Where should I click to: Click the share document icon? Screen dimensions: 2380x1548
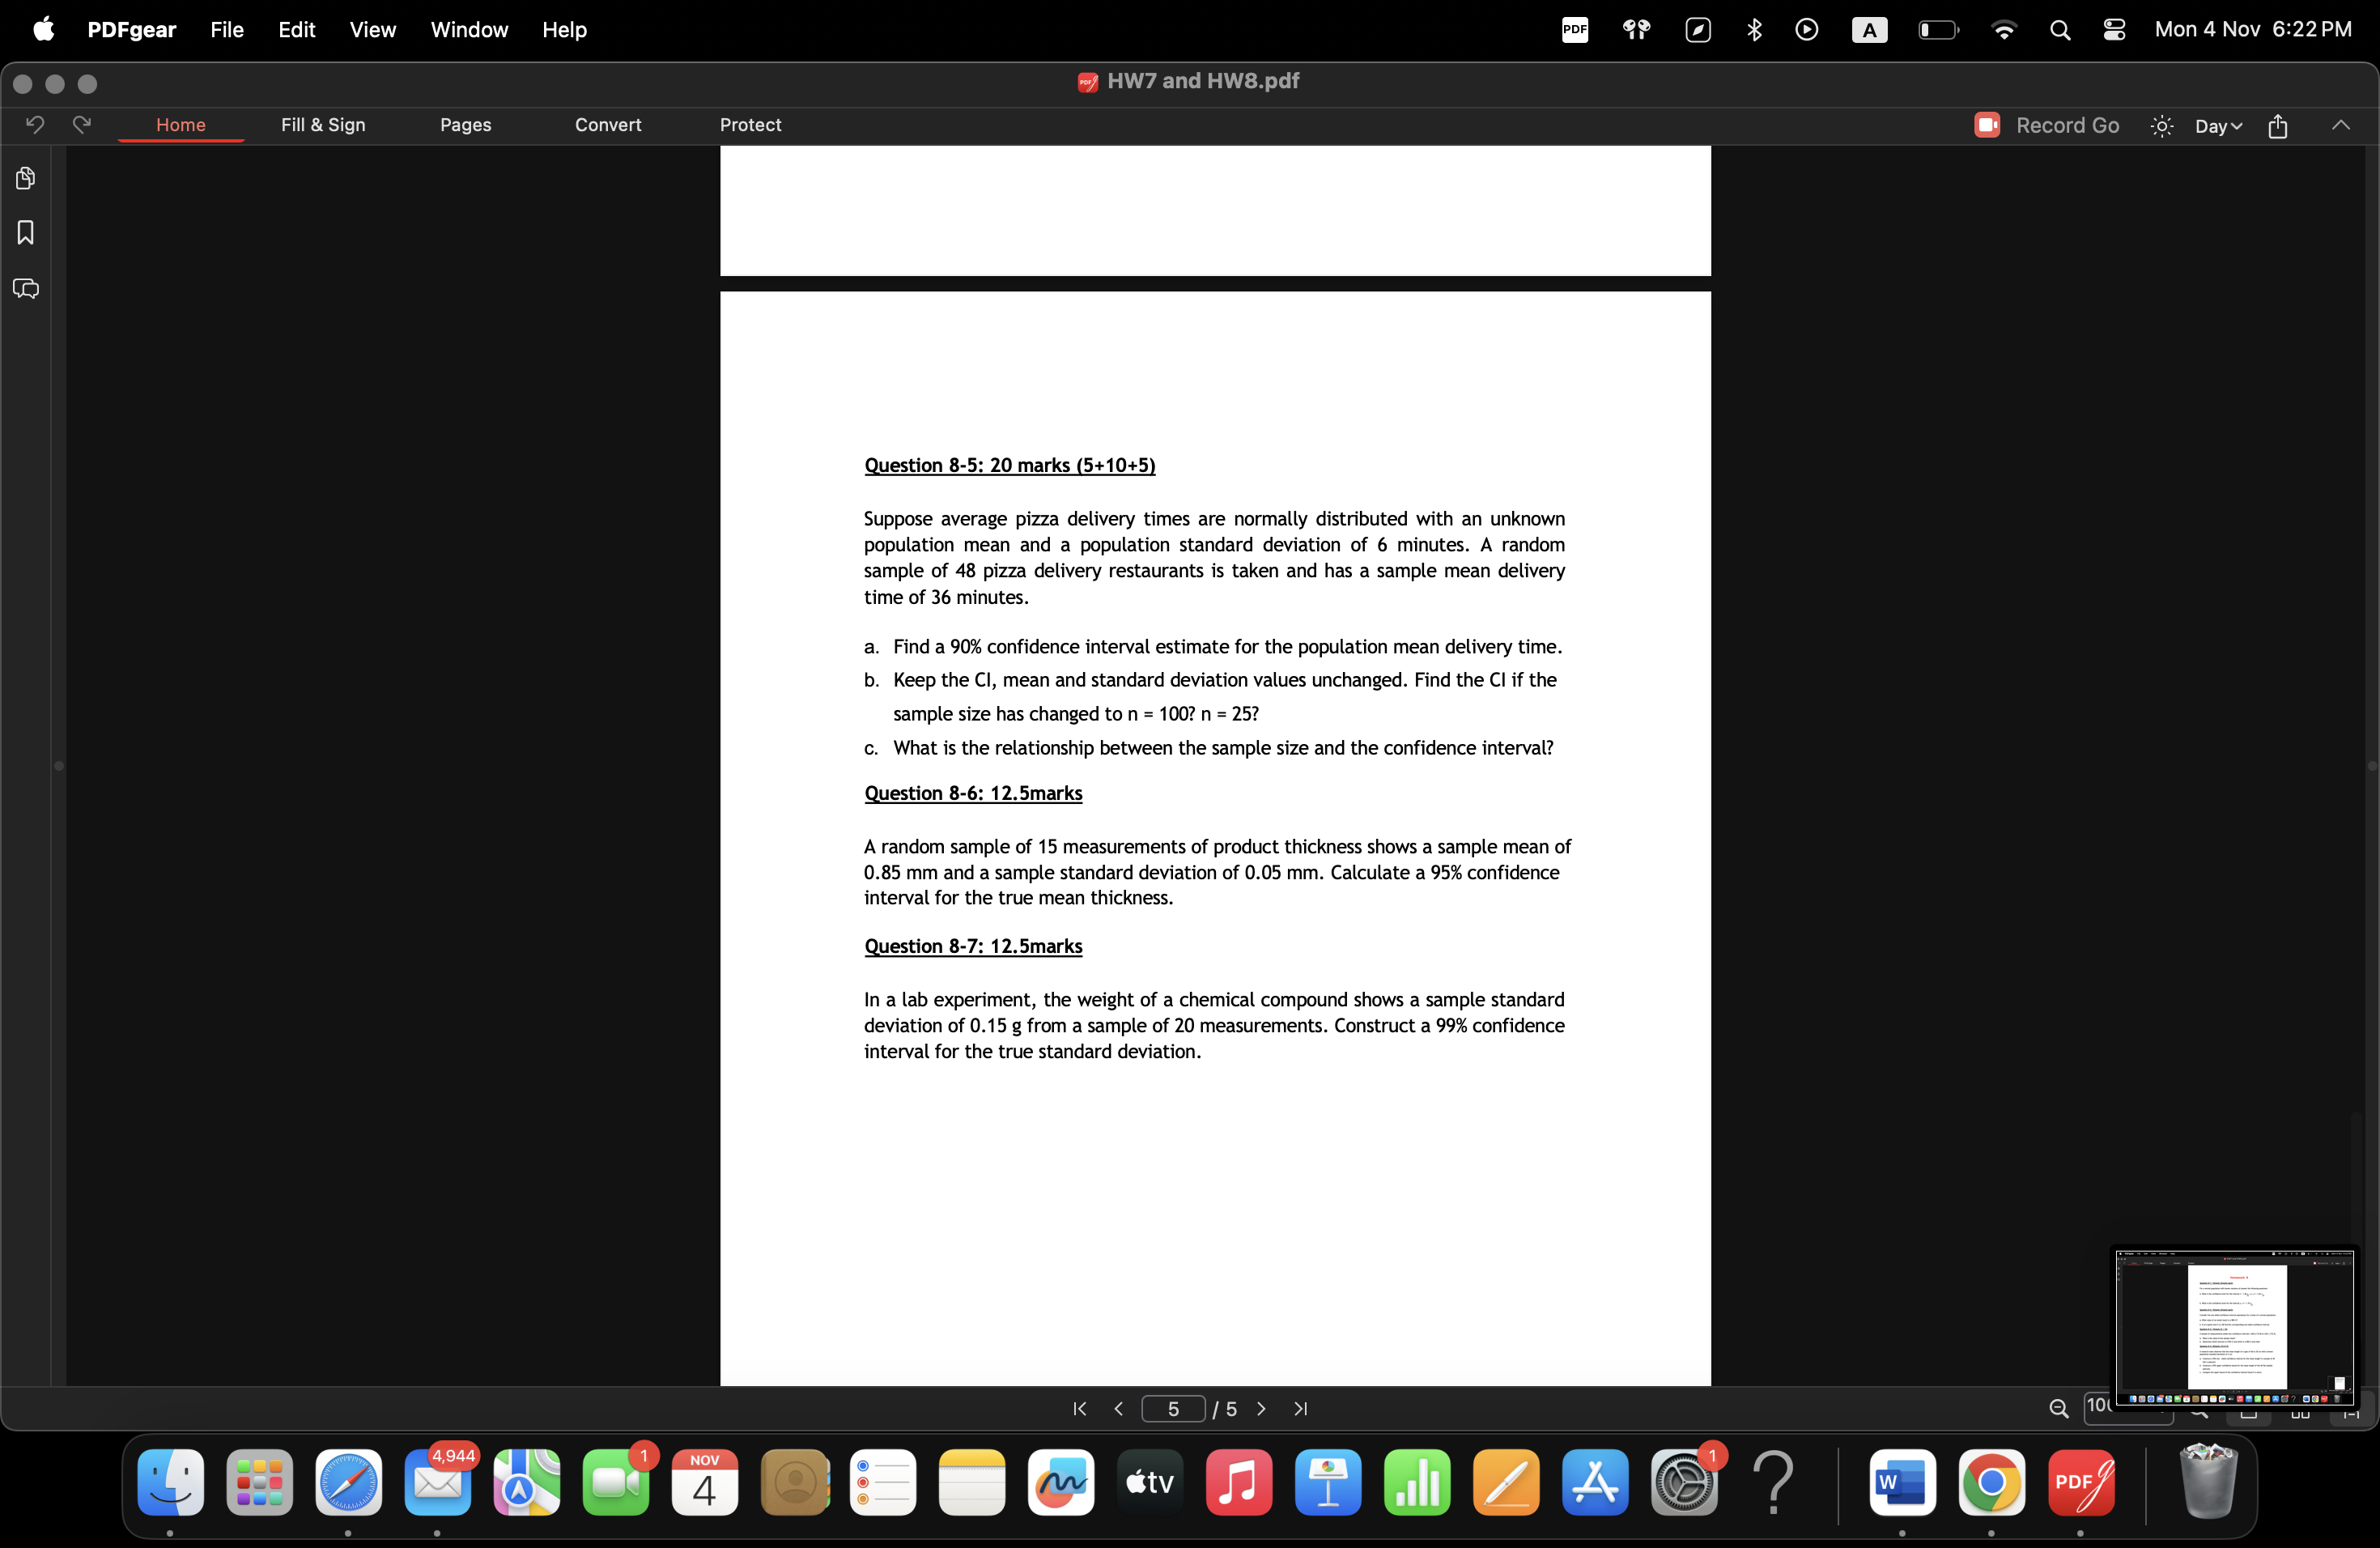2278,126
